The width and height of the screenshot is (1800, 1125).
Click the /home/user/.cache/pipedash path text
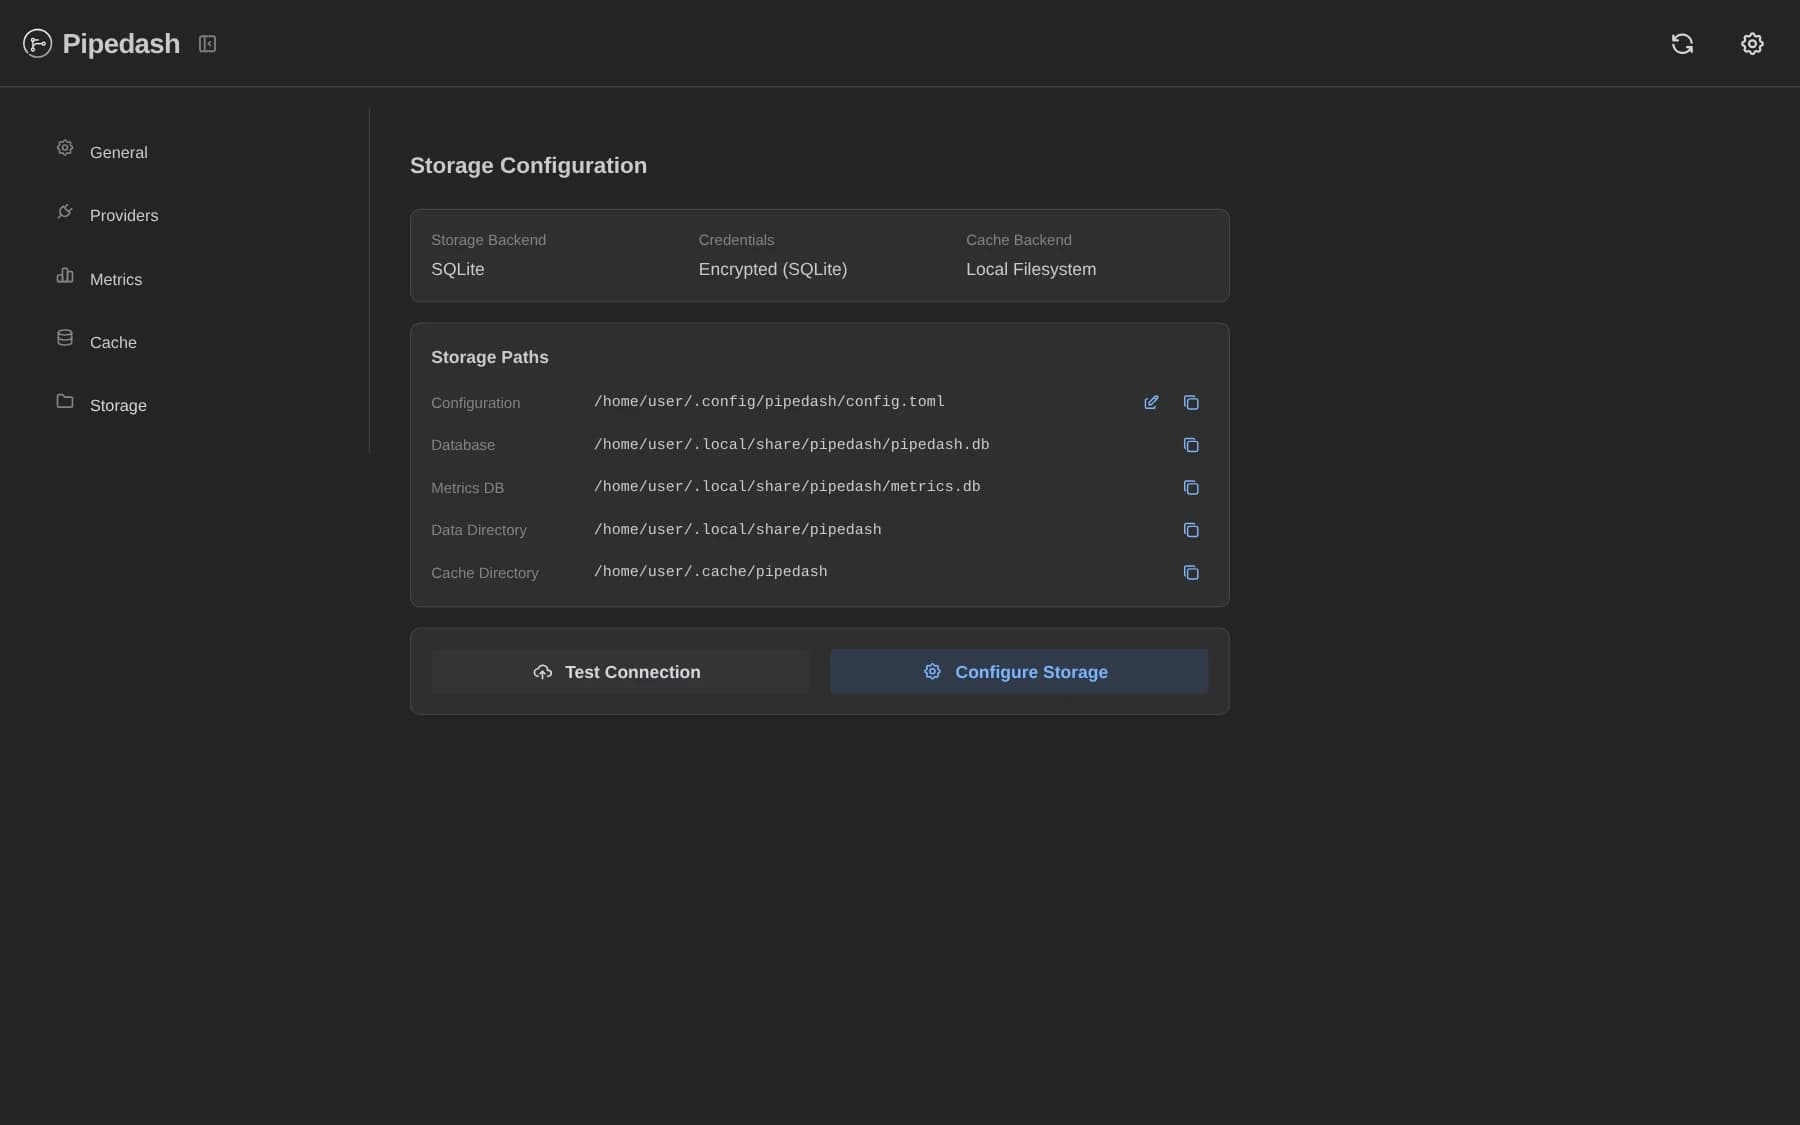coord(711,572)
